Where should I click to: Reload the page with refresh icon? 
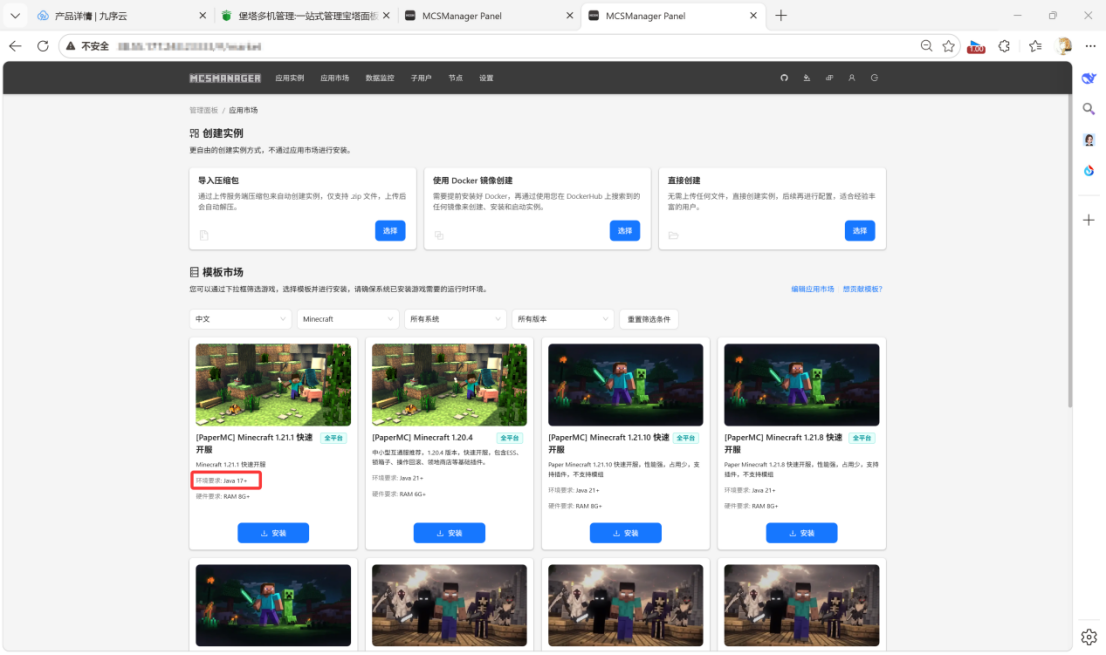(43, 46)
